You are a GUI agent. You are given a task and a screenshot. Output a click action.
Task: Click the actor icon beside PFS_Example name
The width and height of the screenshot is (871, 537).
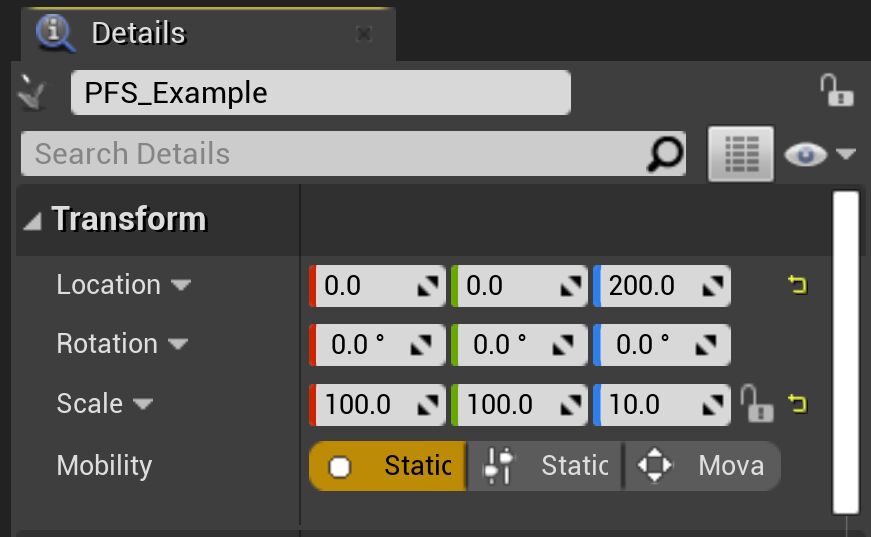(33, 93)
